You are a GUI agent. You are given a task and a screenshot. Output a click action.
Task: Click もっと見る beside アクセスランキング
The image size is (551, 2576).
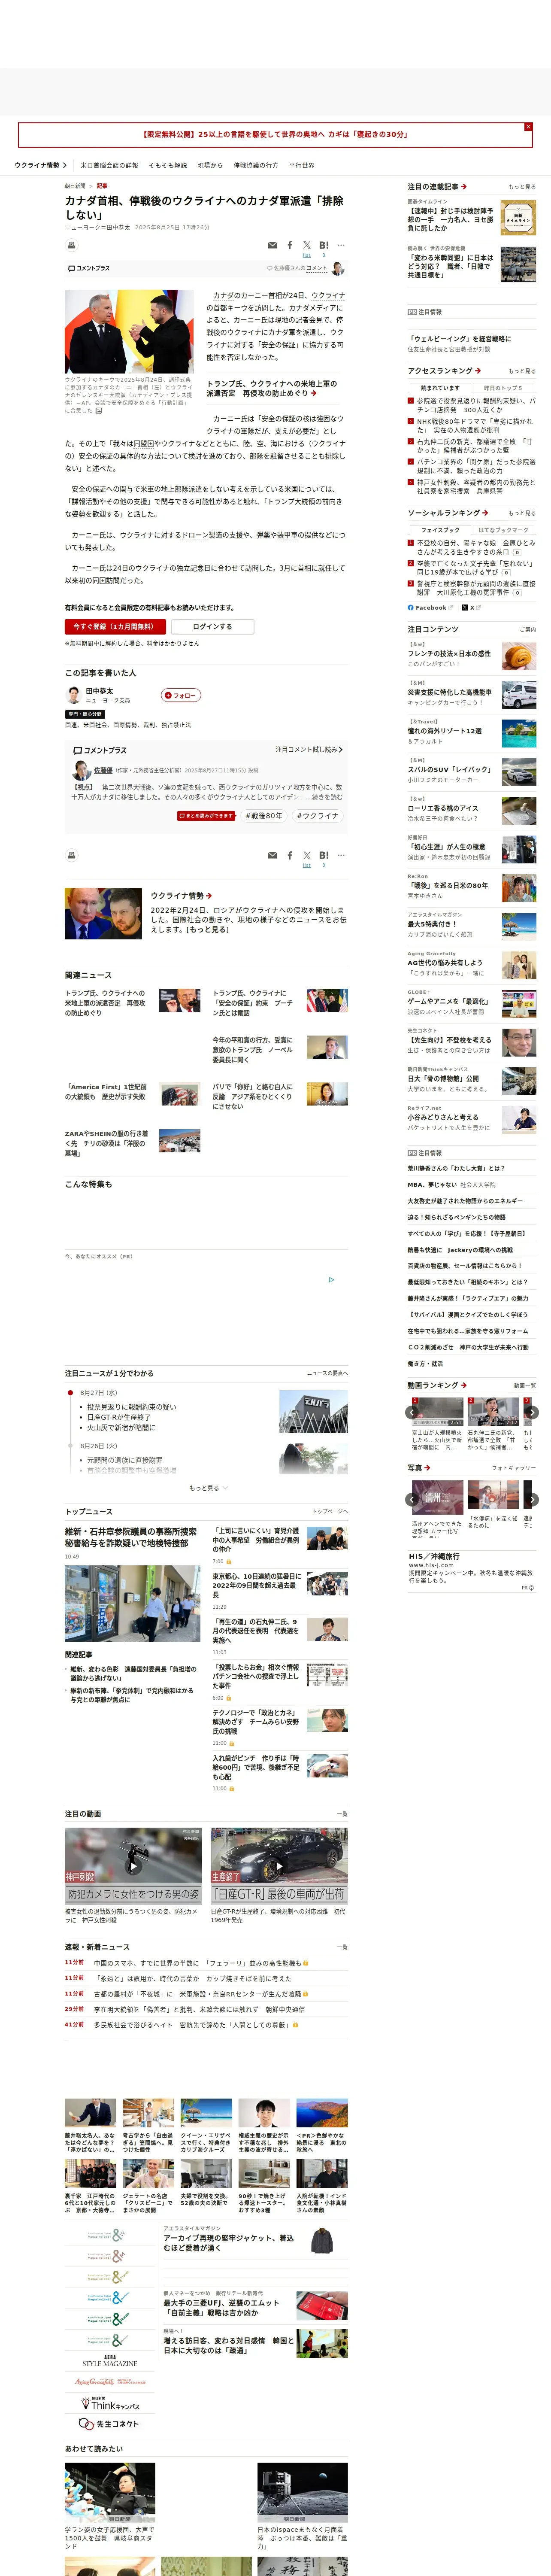(x=522, y=371)
